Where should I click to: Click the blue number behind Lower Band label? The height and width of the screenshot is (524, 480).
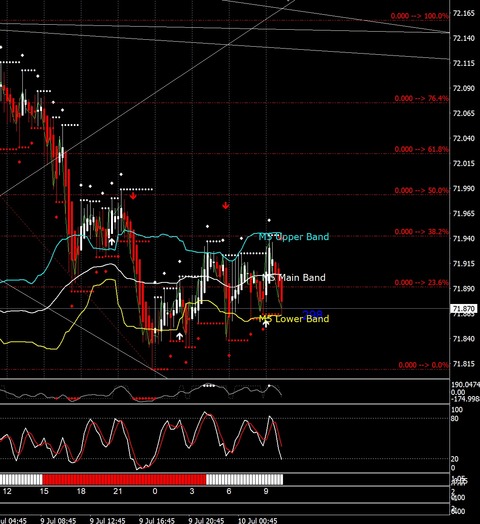(x=312, y=314)
